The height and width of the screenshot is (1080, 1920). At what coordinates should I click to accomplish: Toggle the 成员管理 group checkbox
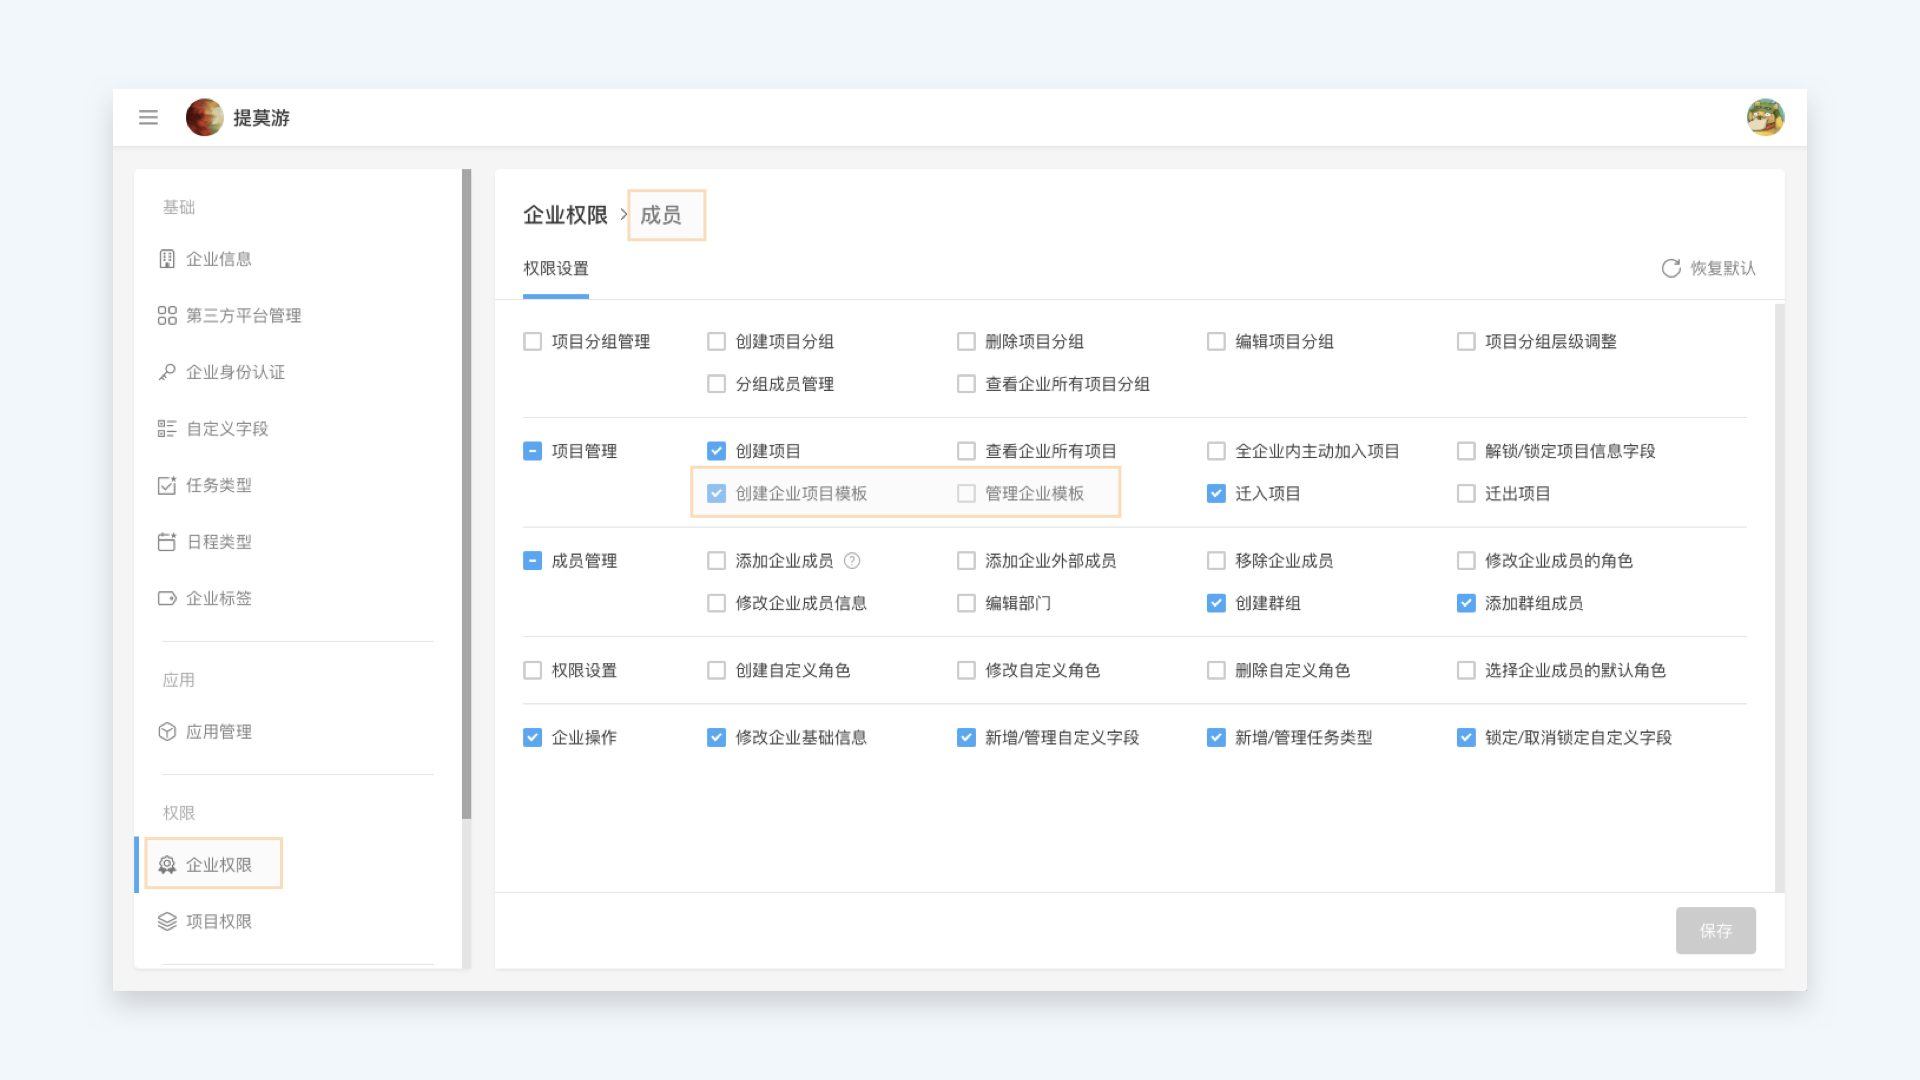(533, 561)
